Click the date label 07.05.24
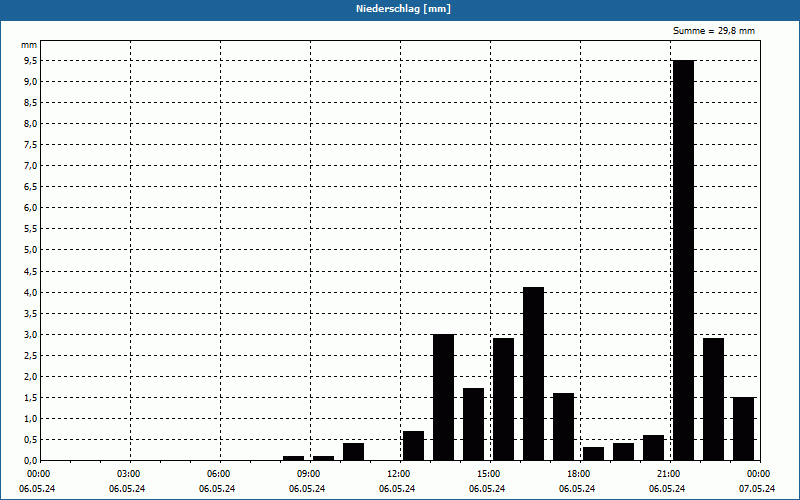 (x=757, y=489)
